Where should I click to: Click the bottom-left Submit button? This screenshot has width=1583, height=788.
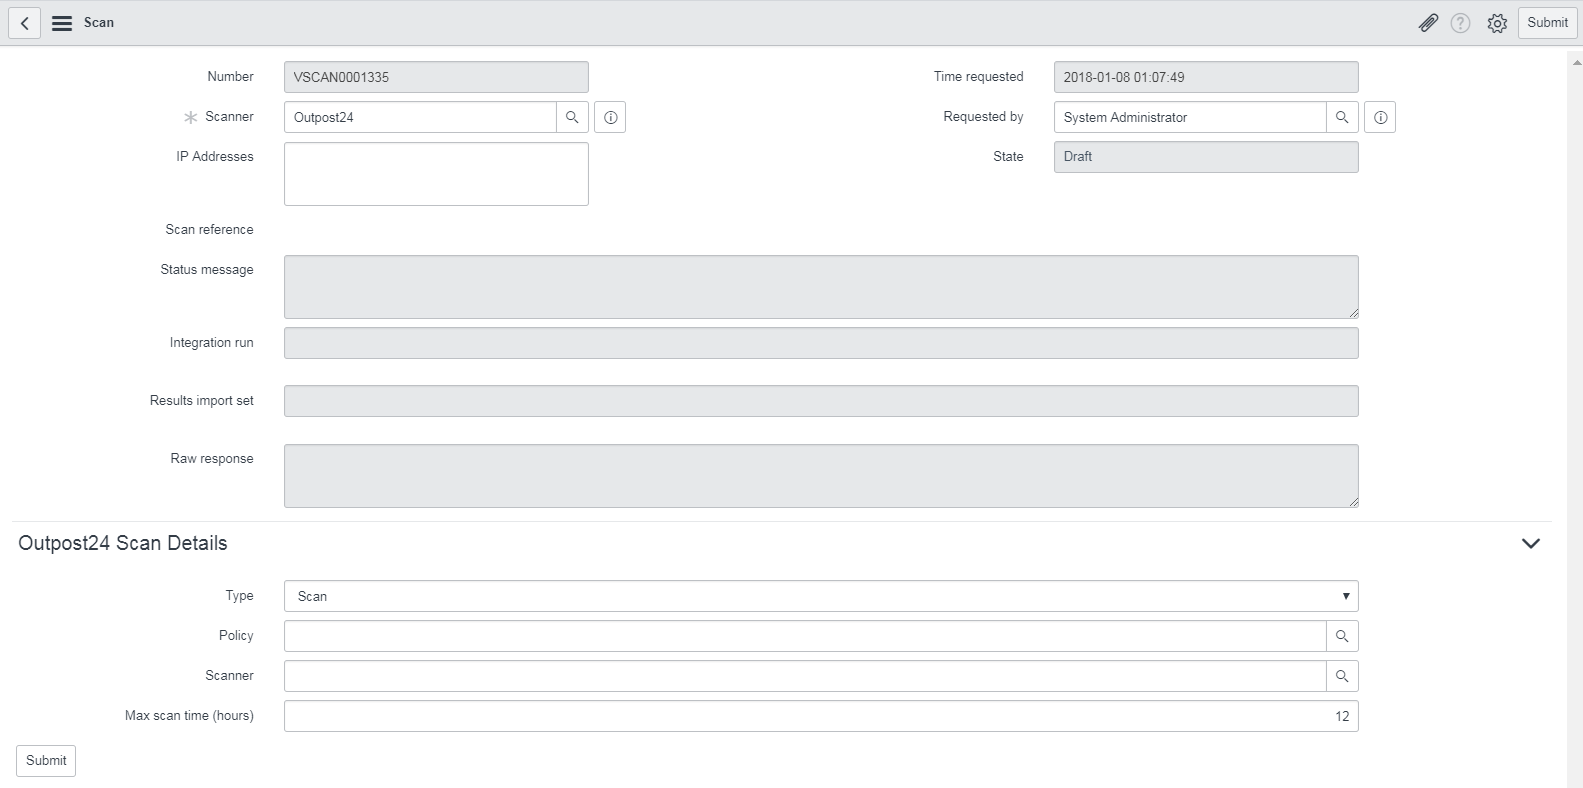coord(46,760)
